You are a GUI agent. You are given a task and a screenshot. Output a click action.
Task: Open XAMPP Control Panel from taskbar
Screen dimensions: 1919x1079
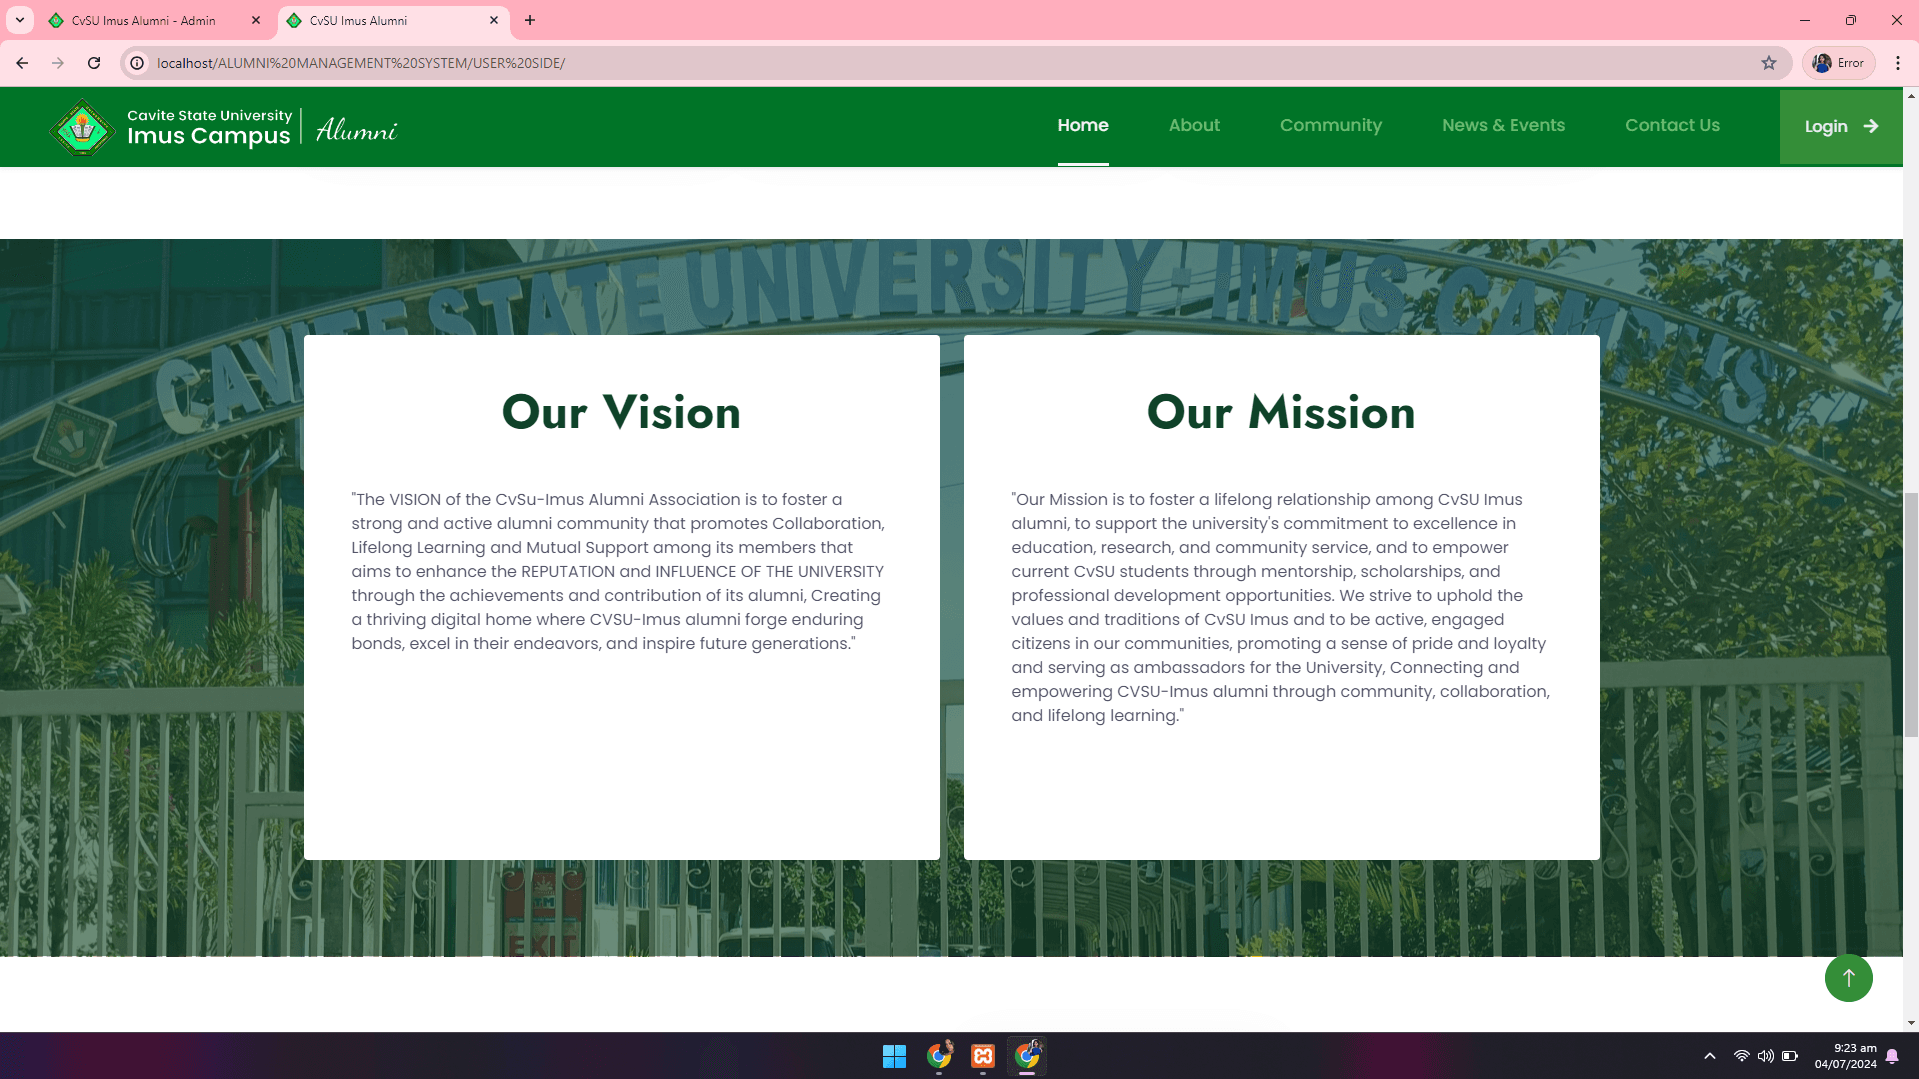[982, 1056]
